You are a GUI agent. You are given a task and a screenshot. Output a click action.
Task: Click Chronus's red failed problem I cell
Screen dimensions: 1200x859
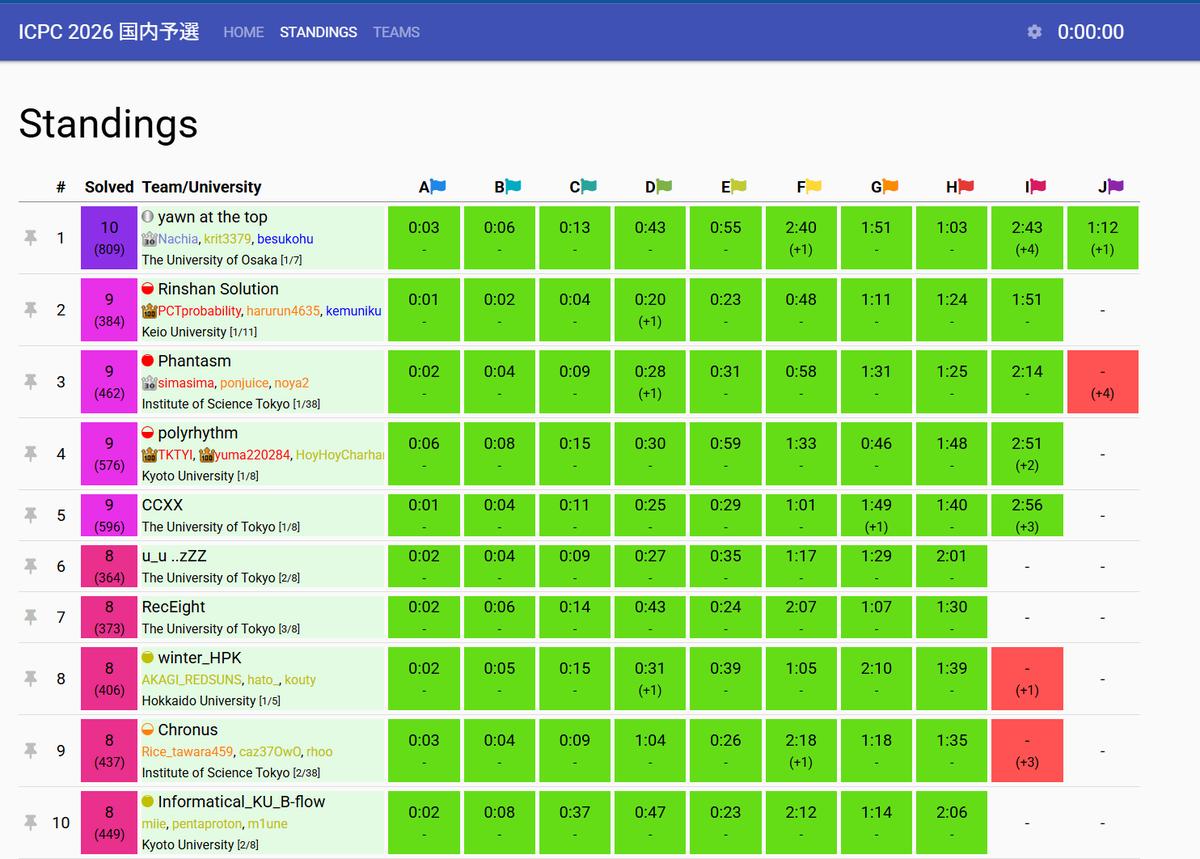coord(1027,751)
